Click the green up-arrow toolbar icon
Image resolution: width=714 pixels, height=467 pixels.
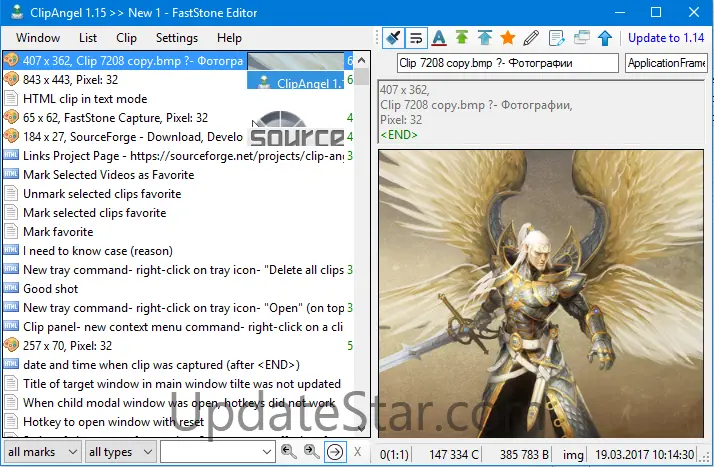click(x=461, y=38)
